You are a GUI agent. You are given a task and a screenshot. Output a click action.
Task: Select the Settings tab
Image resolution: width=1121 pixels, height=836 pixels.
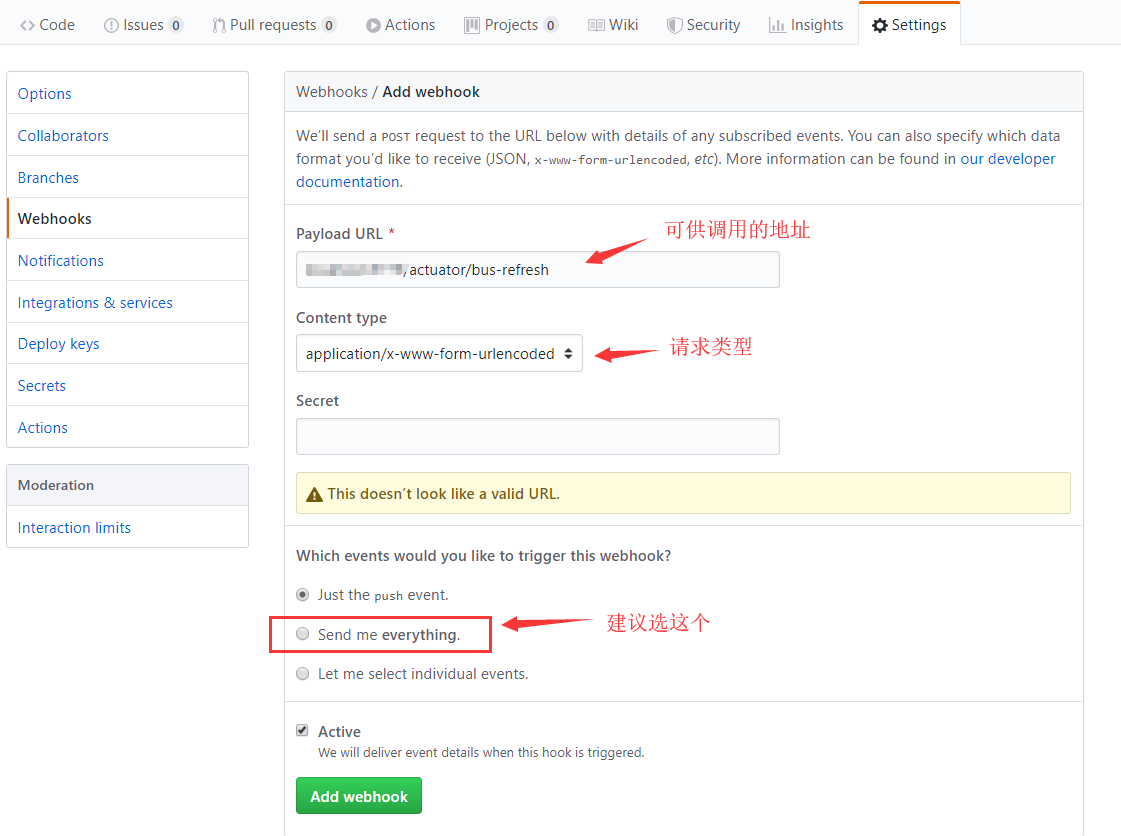point(908,25)
